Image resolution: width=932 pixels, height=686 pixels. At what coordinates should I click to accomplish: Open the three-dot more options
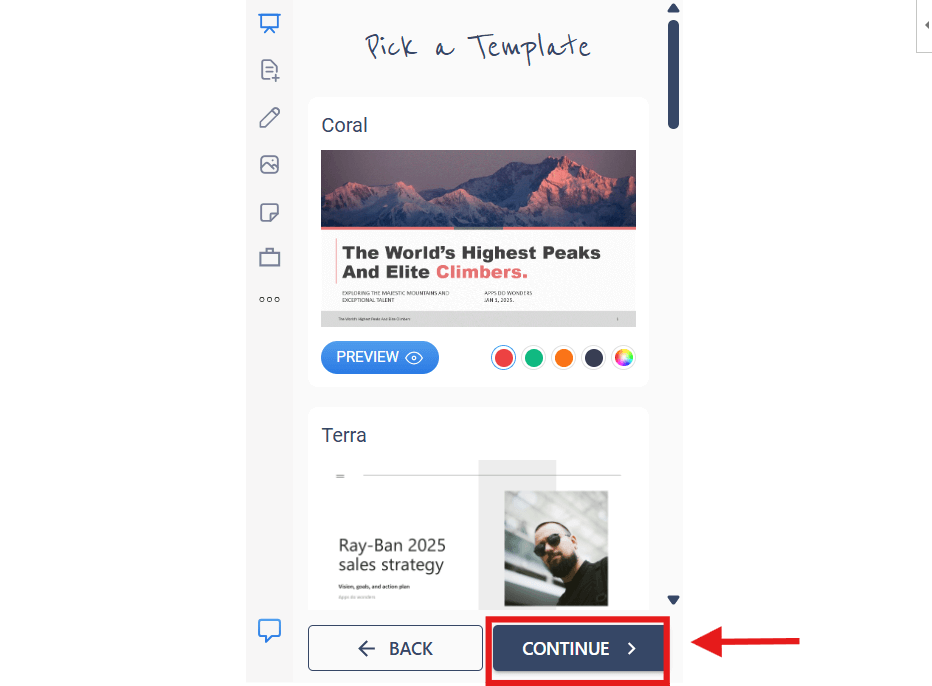point(269,299)
